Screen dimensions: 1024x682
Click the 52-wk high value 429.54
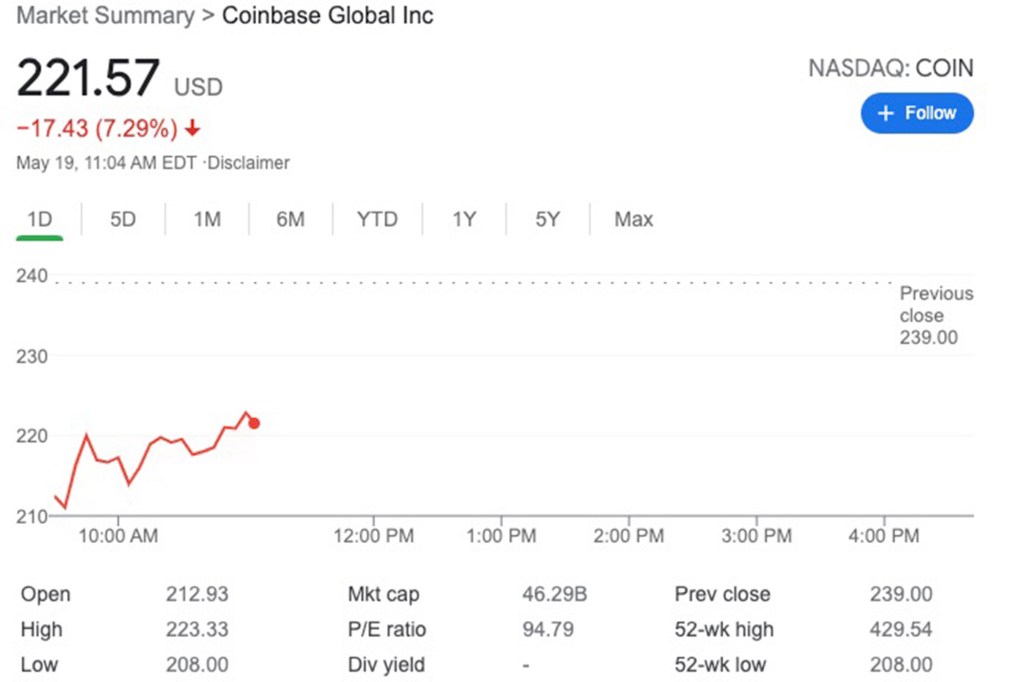pos(901,629)
